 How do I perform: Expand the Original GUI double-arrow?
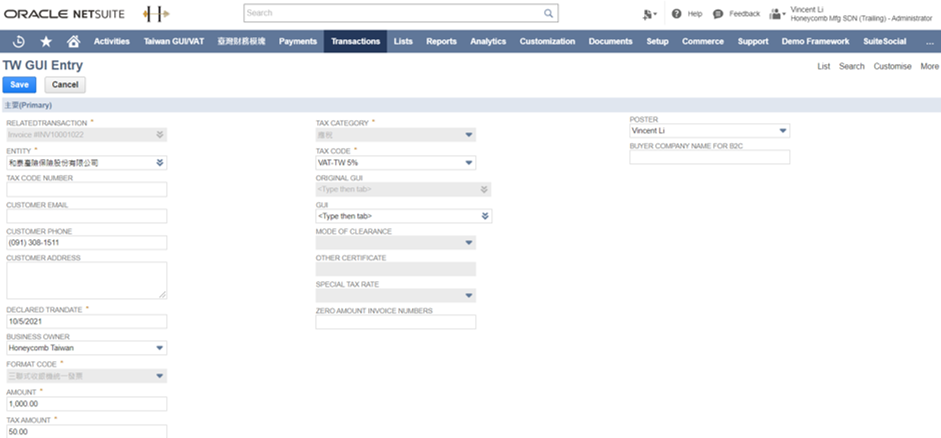tap(484, 190)
